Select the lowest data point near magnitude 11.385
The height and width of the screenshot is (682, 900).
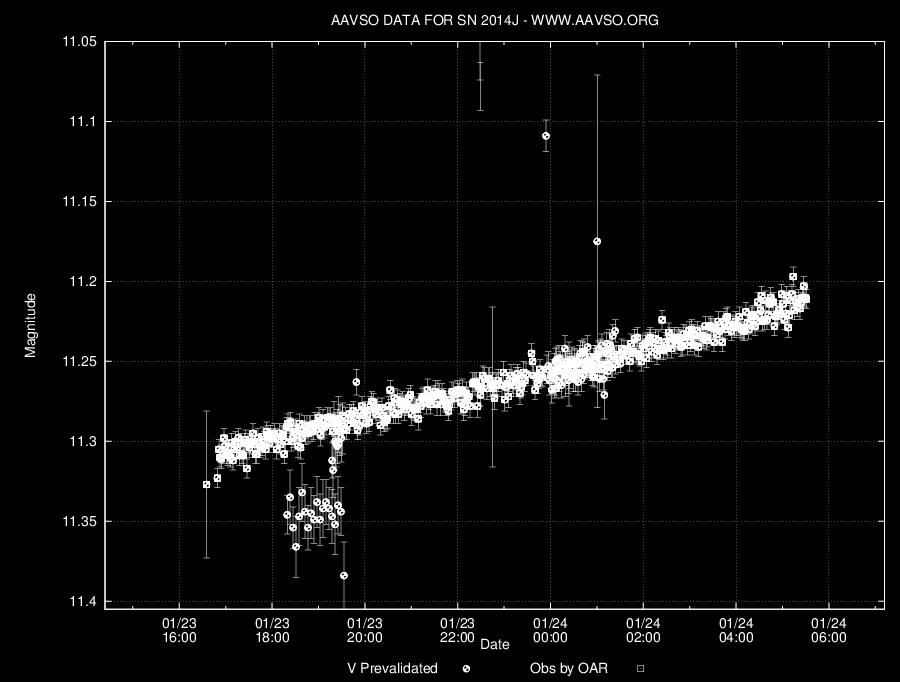344,576
